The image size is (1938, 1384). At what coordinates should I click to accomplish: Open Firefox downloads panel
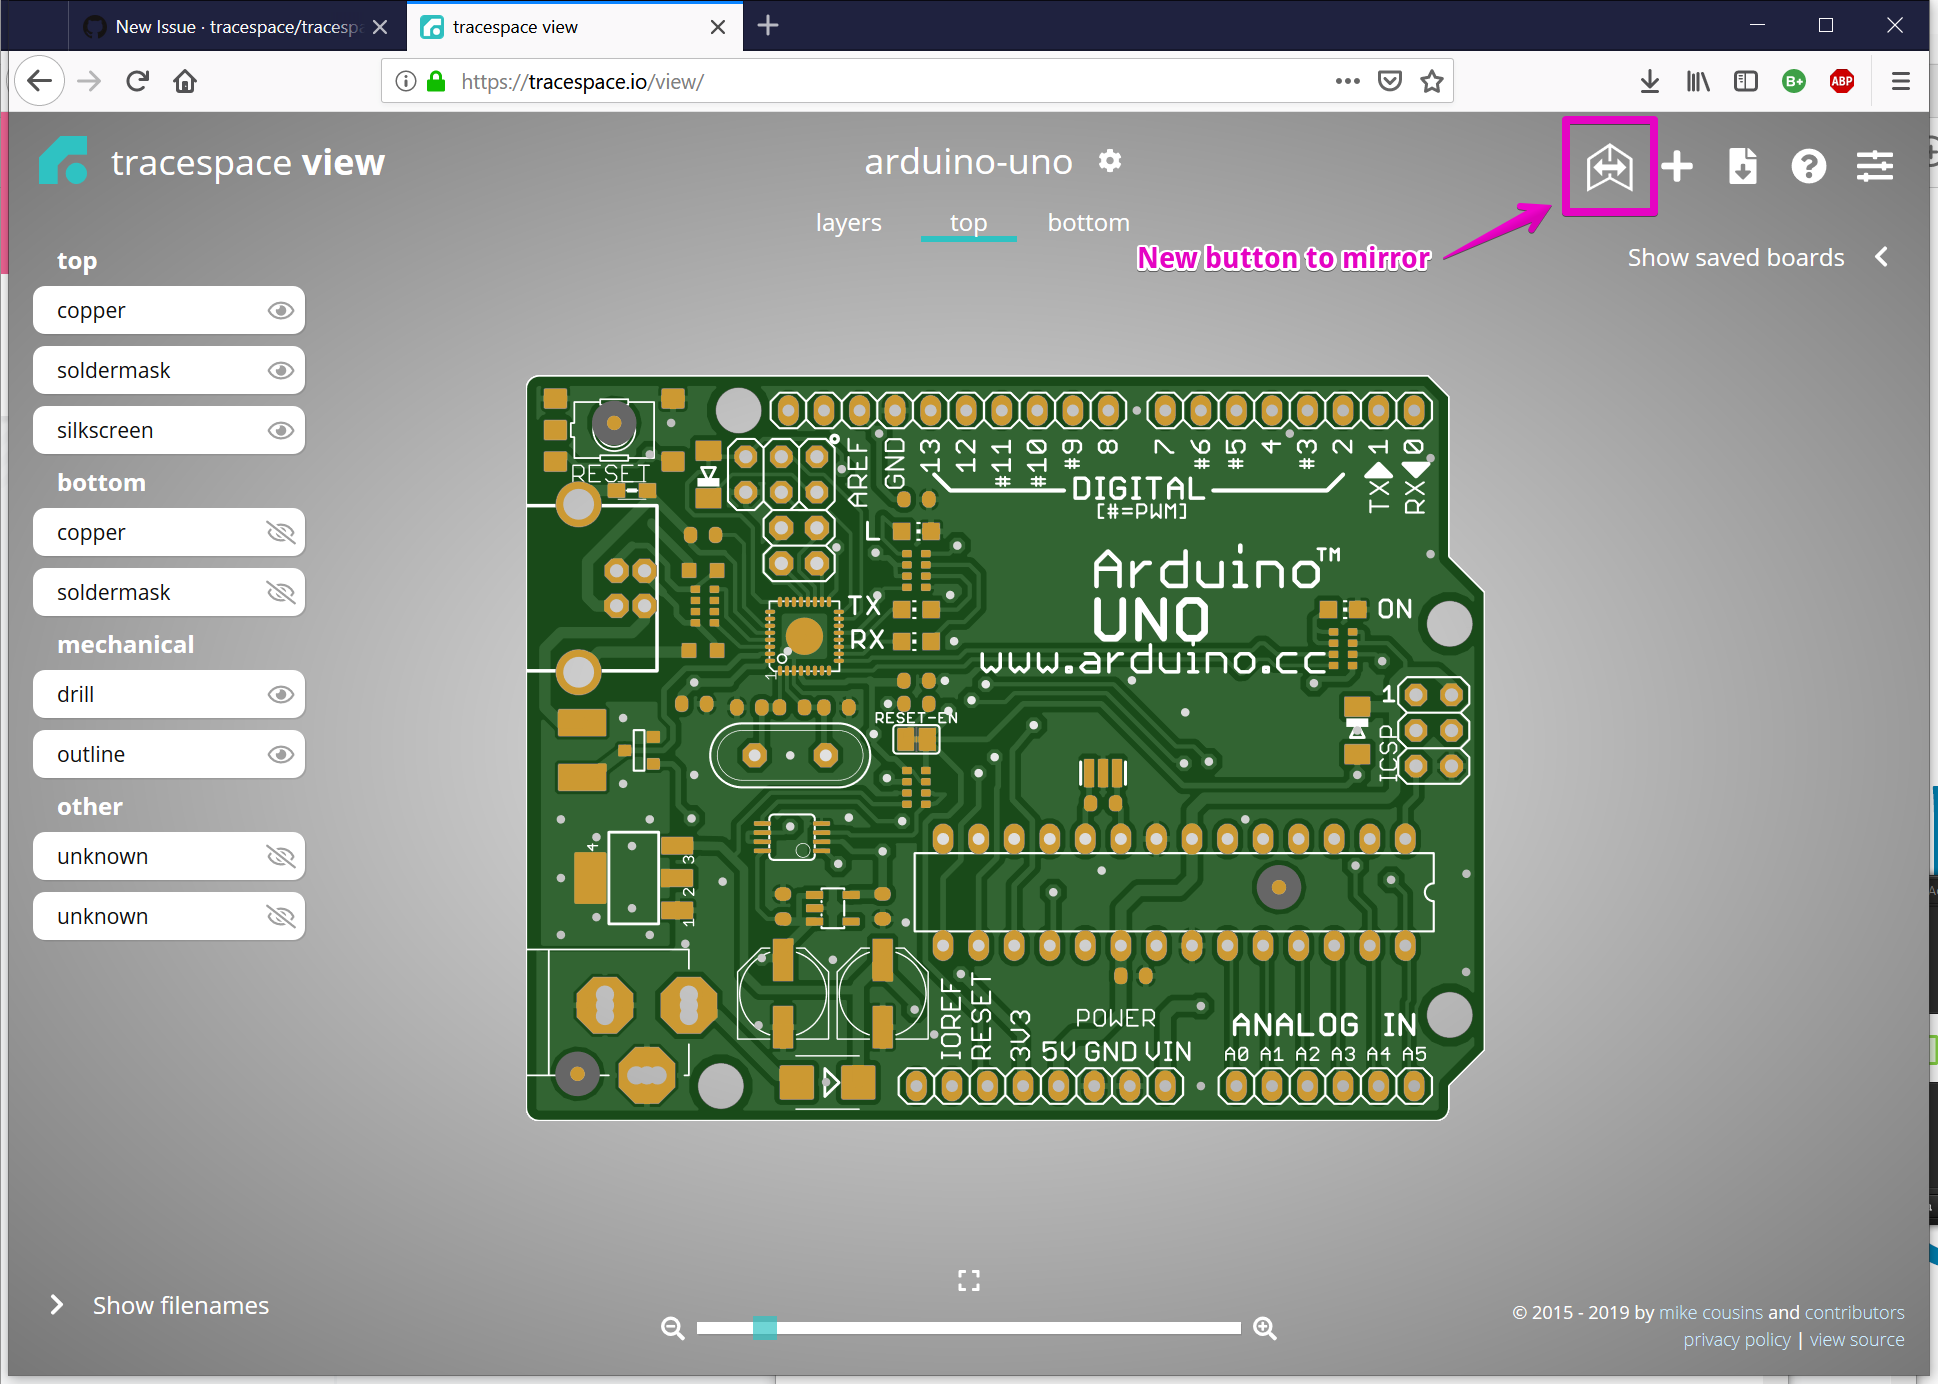point(1650,81)
